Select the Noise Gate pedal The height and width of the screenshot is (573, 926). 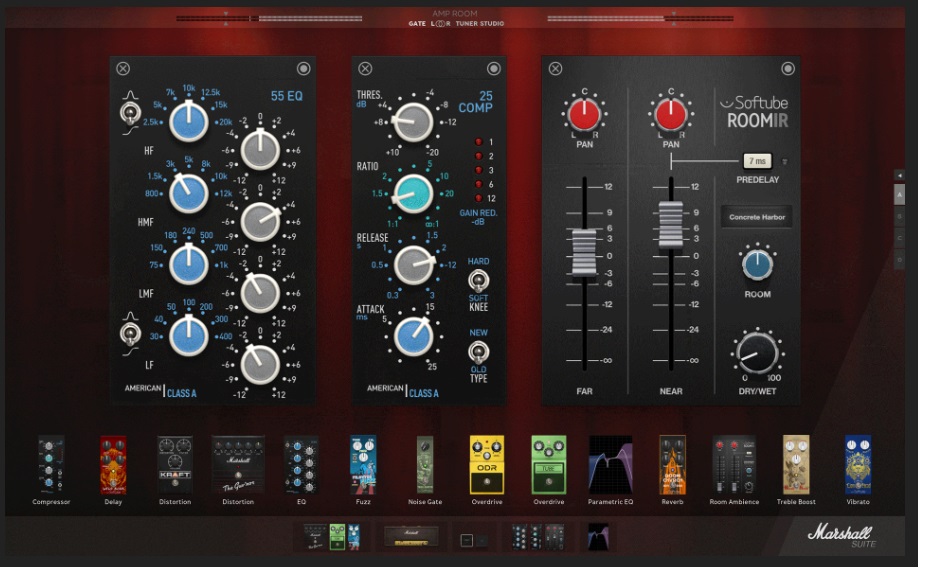[425, 465]
